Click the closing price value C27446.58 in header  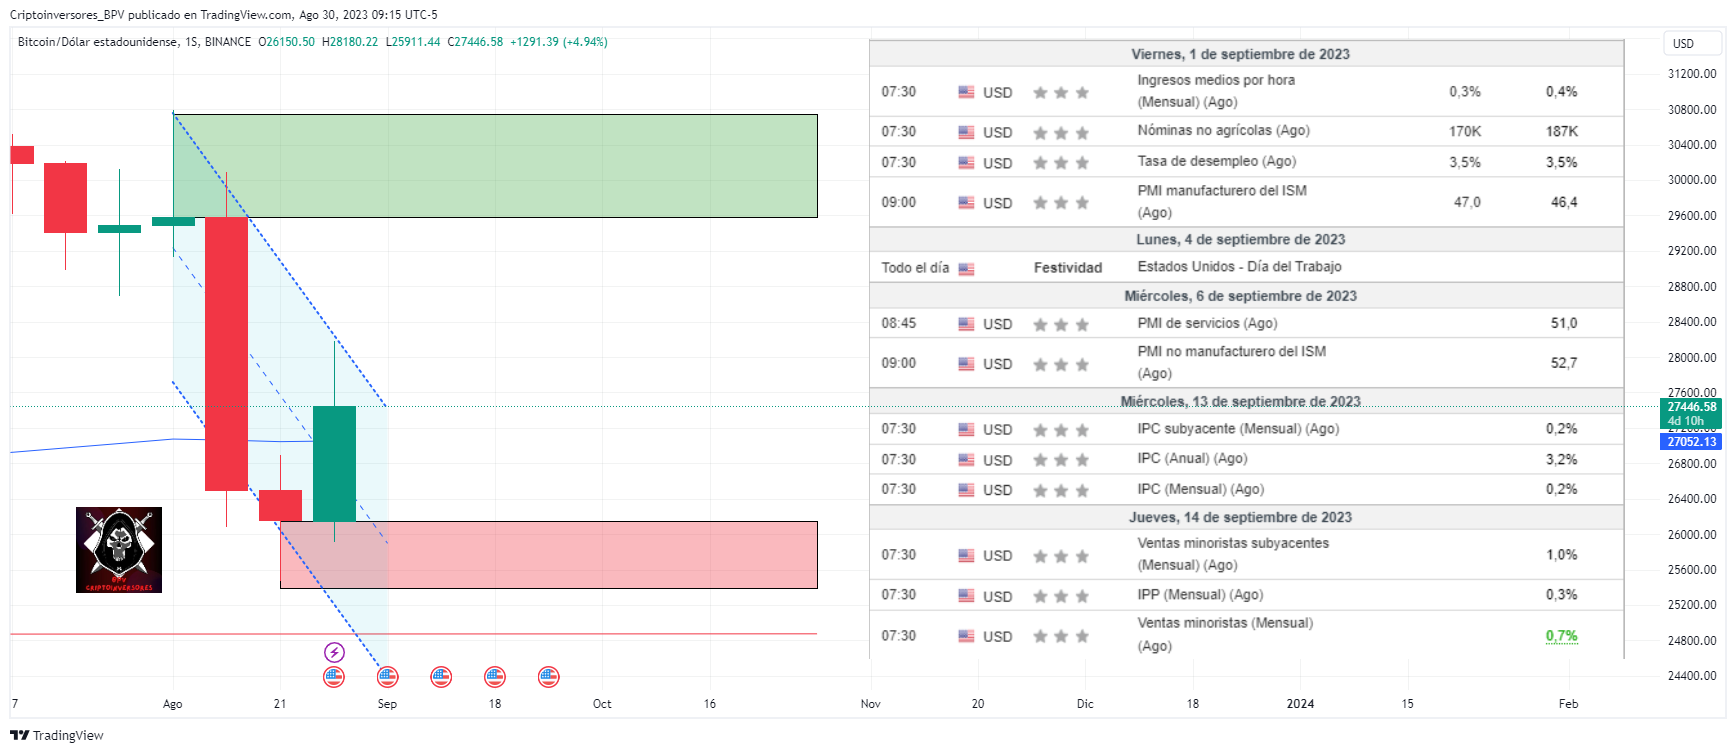(x=475, y=42)
